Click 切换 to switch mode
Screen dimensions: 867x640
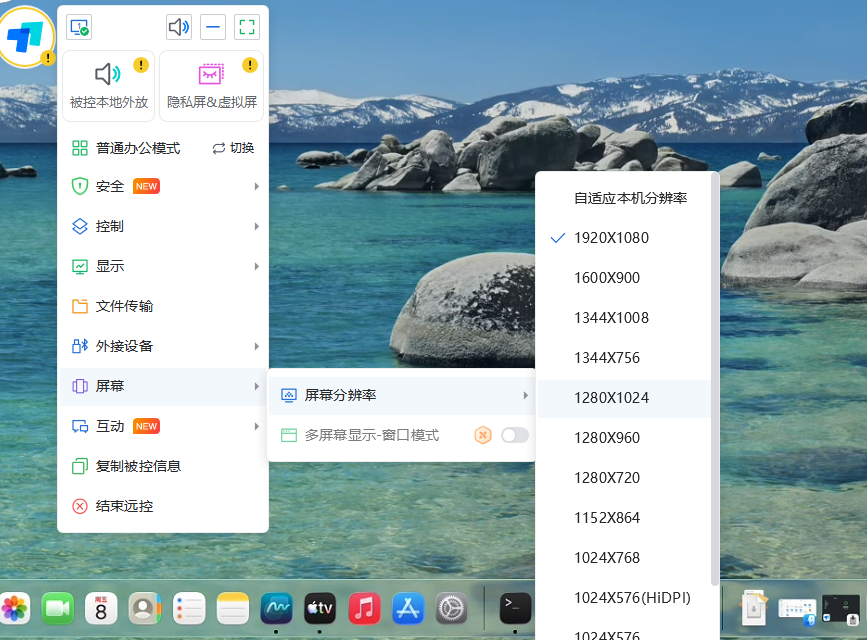pyautogui.click(x=233, y=148)
